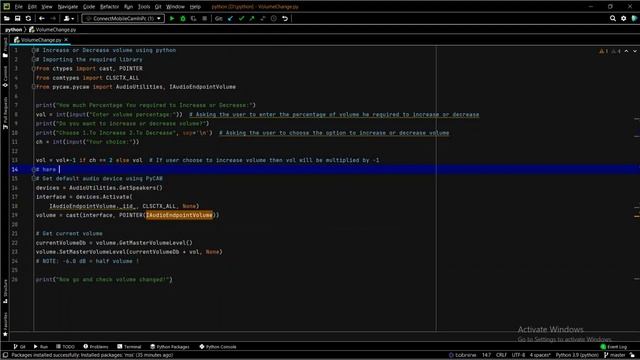Go to the next highlighted error arrow

(635, 51)
